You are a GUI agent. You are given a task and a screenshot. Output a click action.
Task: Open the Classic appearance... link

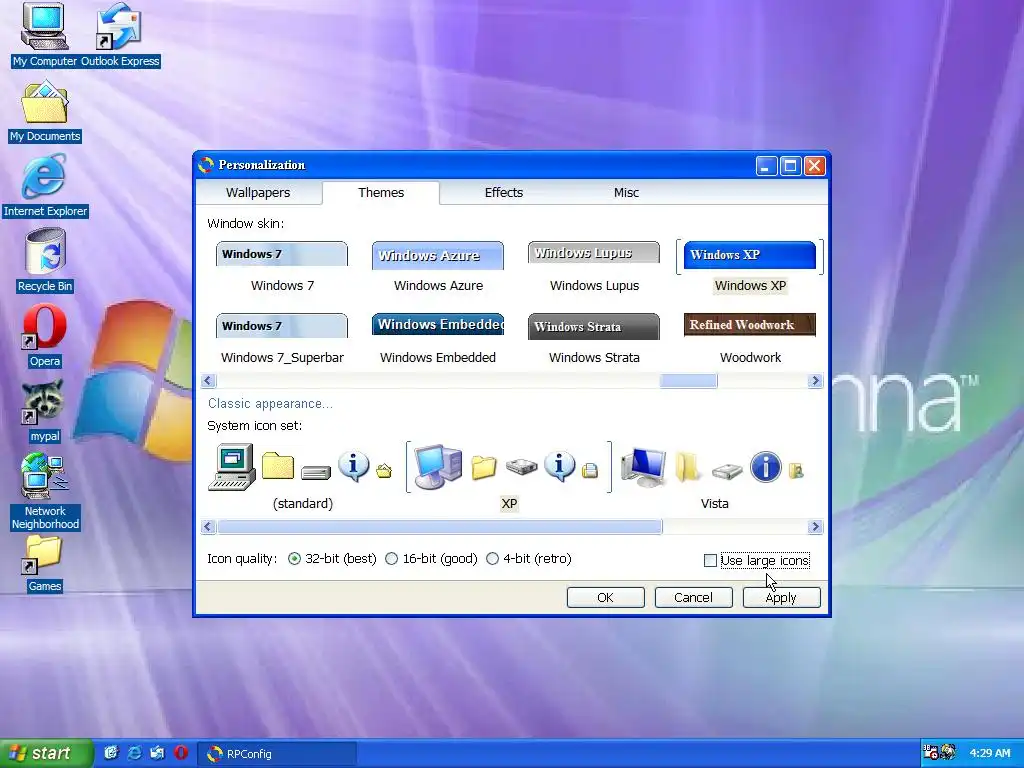point(270,404)
